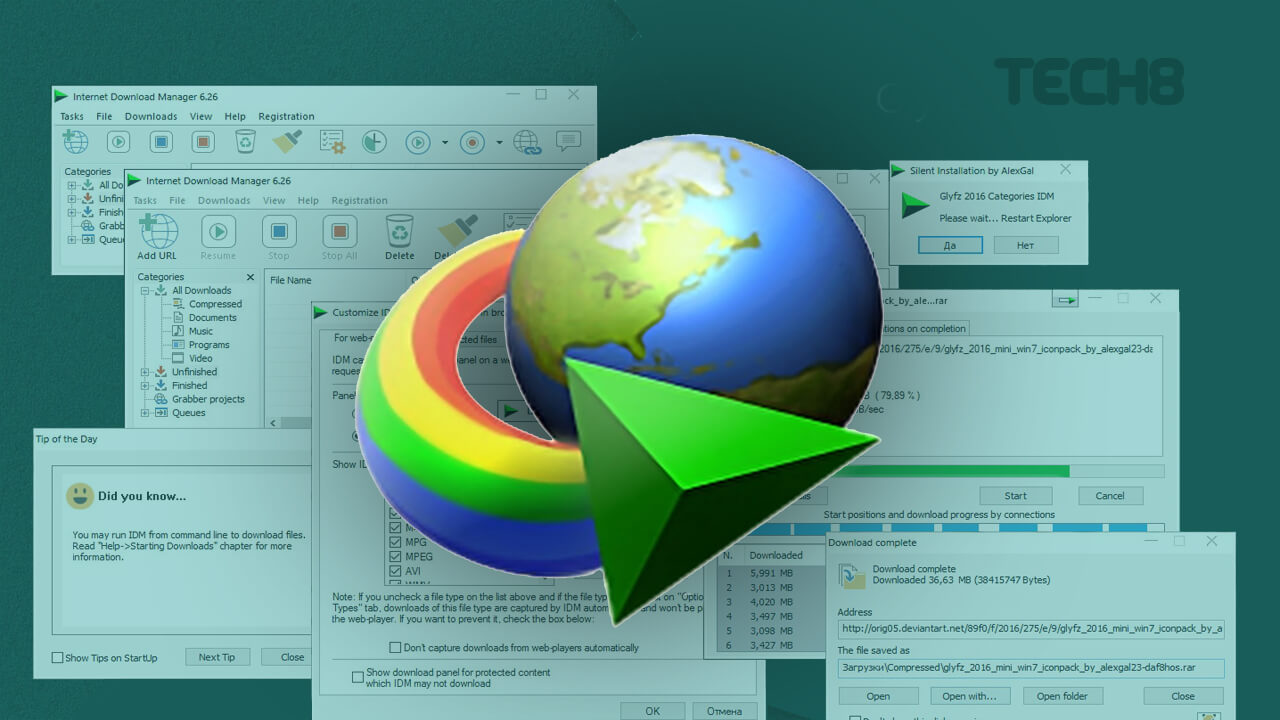Click Next Tip button
Screen dimensions: 1280x720
(x=217, y=657)
